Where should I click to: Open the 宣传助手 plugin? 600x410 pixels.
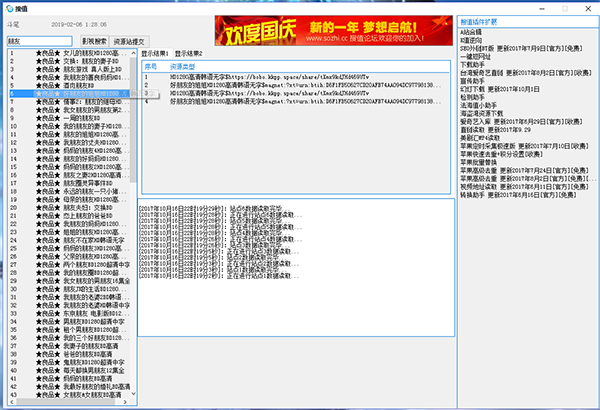coord(472,81)
